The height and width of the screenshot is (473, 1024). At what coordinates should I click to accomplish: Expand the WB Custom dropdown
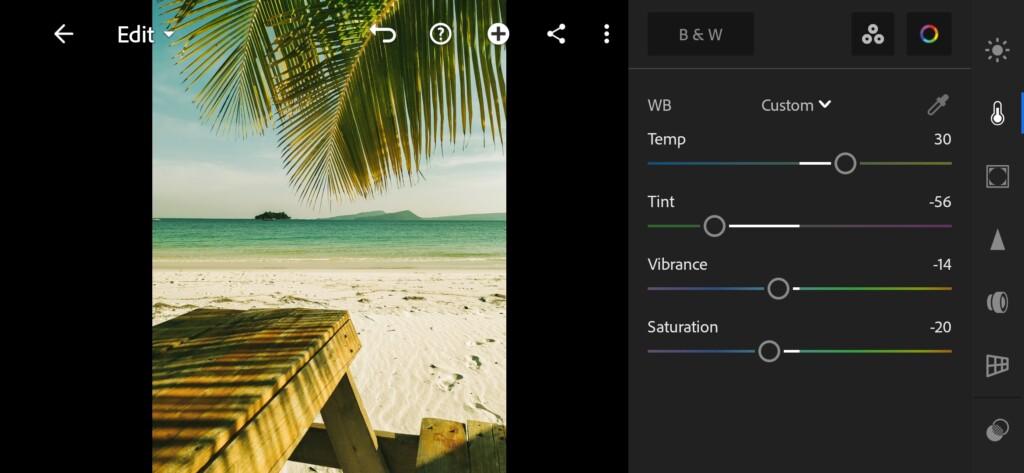click(x=796, y=105)
